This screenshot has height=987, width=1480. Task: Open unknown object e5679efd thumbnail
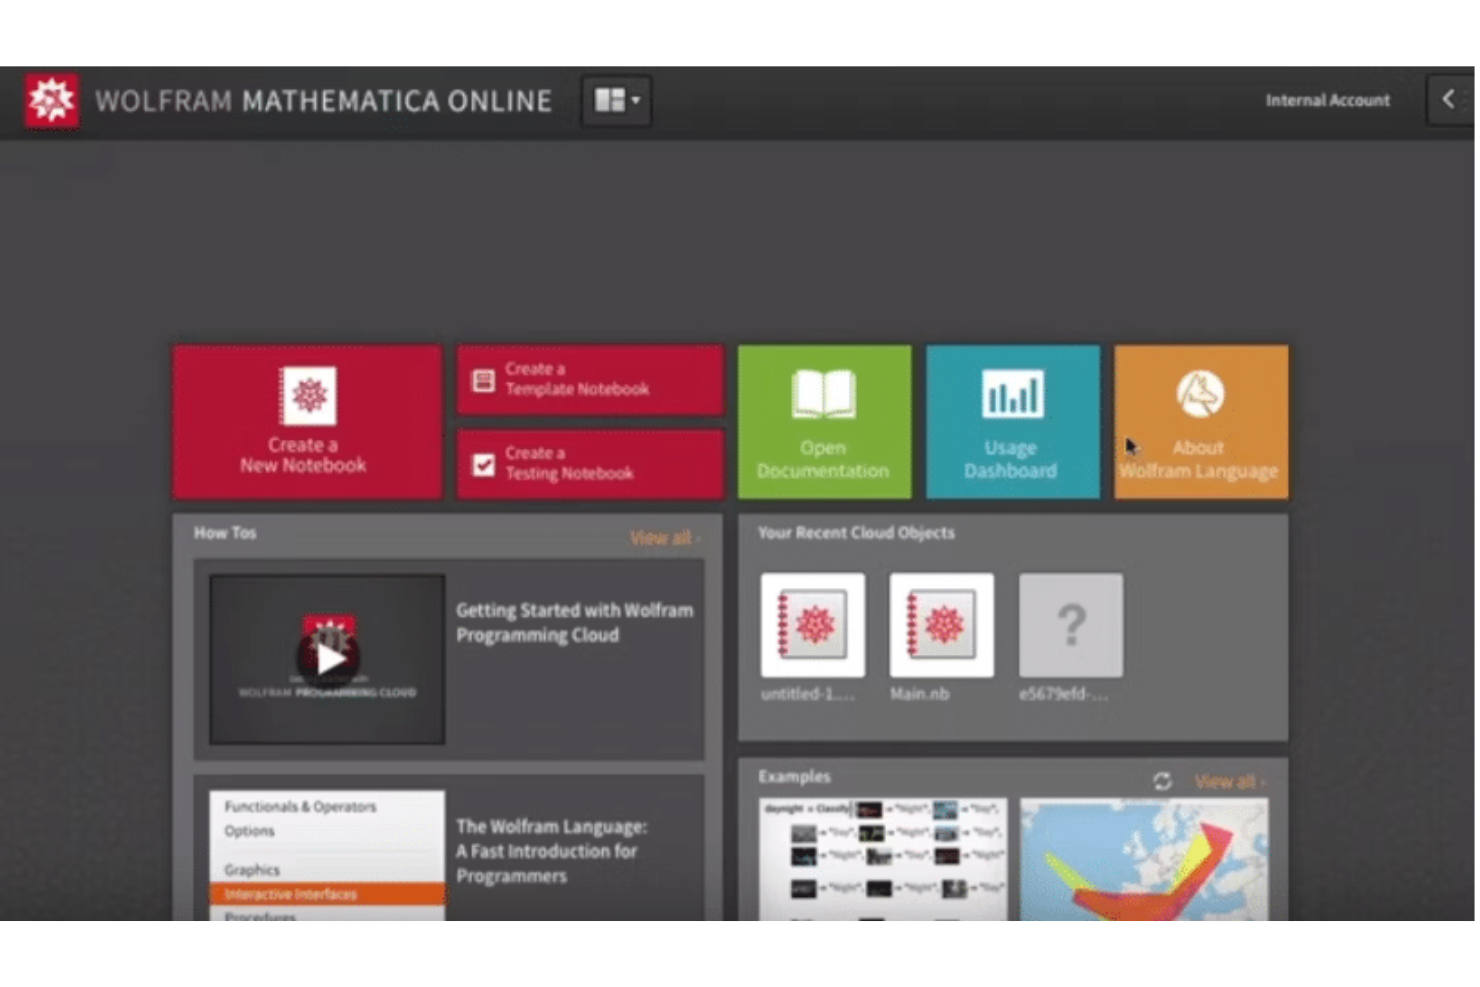[1070, 625]
